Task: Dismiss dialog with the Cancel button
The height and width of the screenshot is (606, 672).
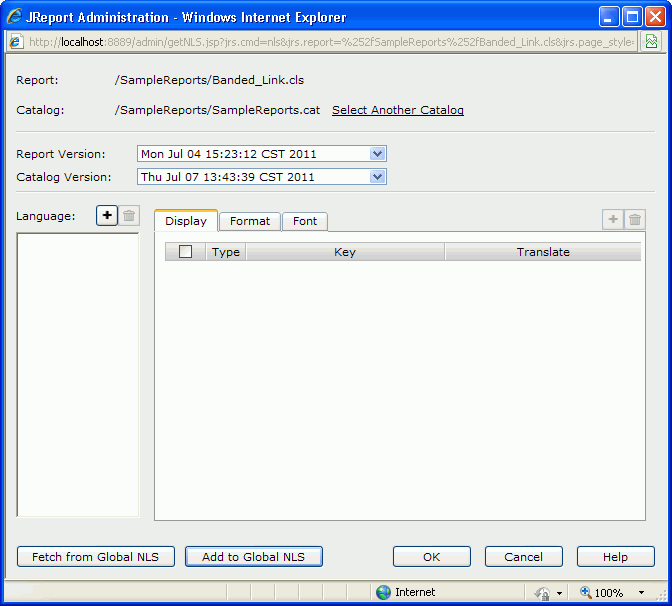Action: pyautogui.click(x=524, y=557)
